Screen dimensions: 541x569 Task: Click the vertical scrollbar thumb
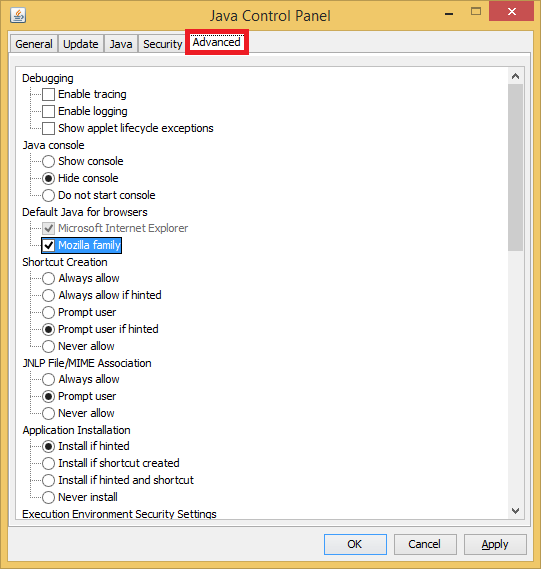tap(515, 168)
